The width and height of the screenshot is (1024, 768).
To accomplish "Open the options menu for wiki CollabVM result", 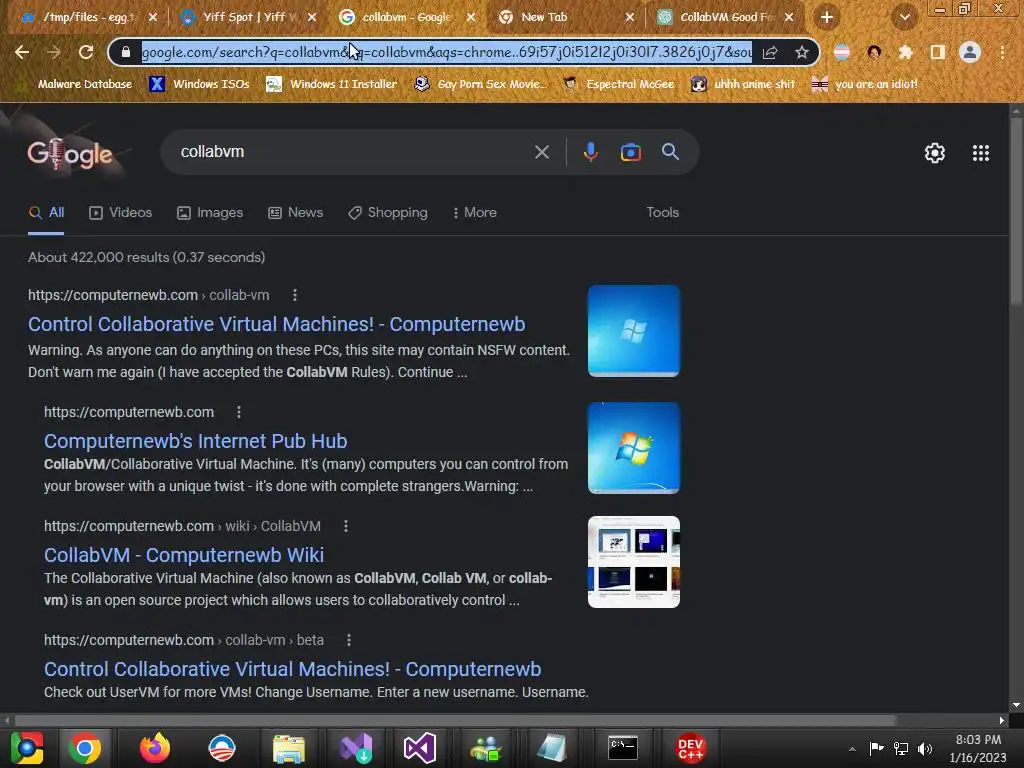I will (x=345, y=526).
